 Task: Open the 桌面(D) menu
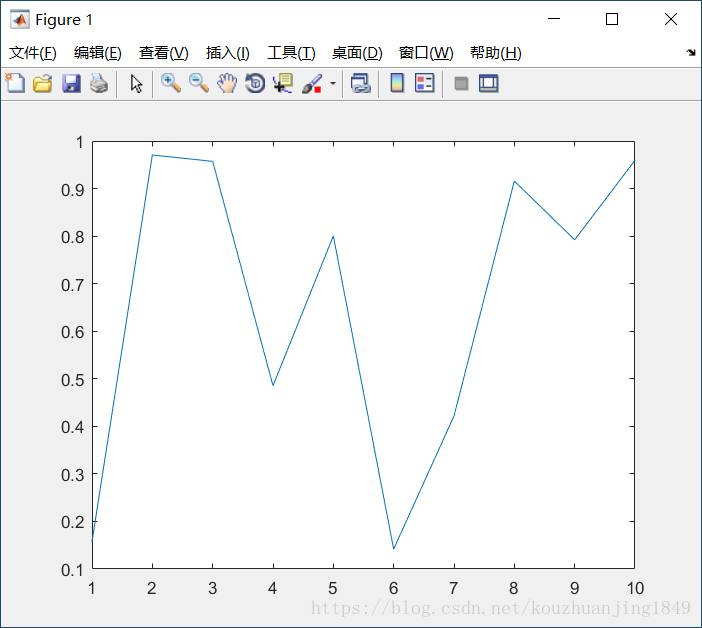tap(357, 53)
